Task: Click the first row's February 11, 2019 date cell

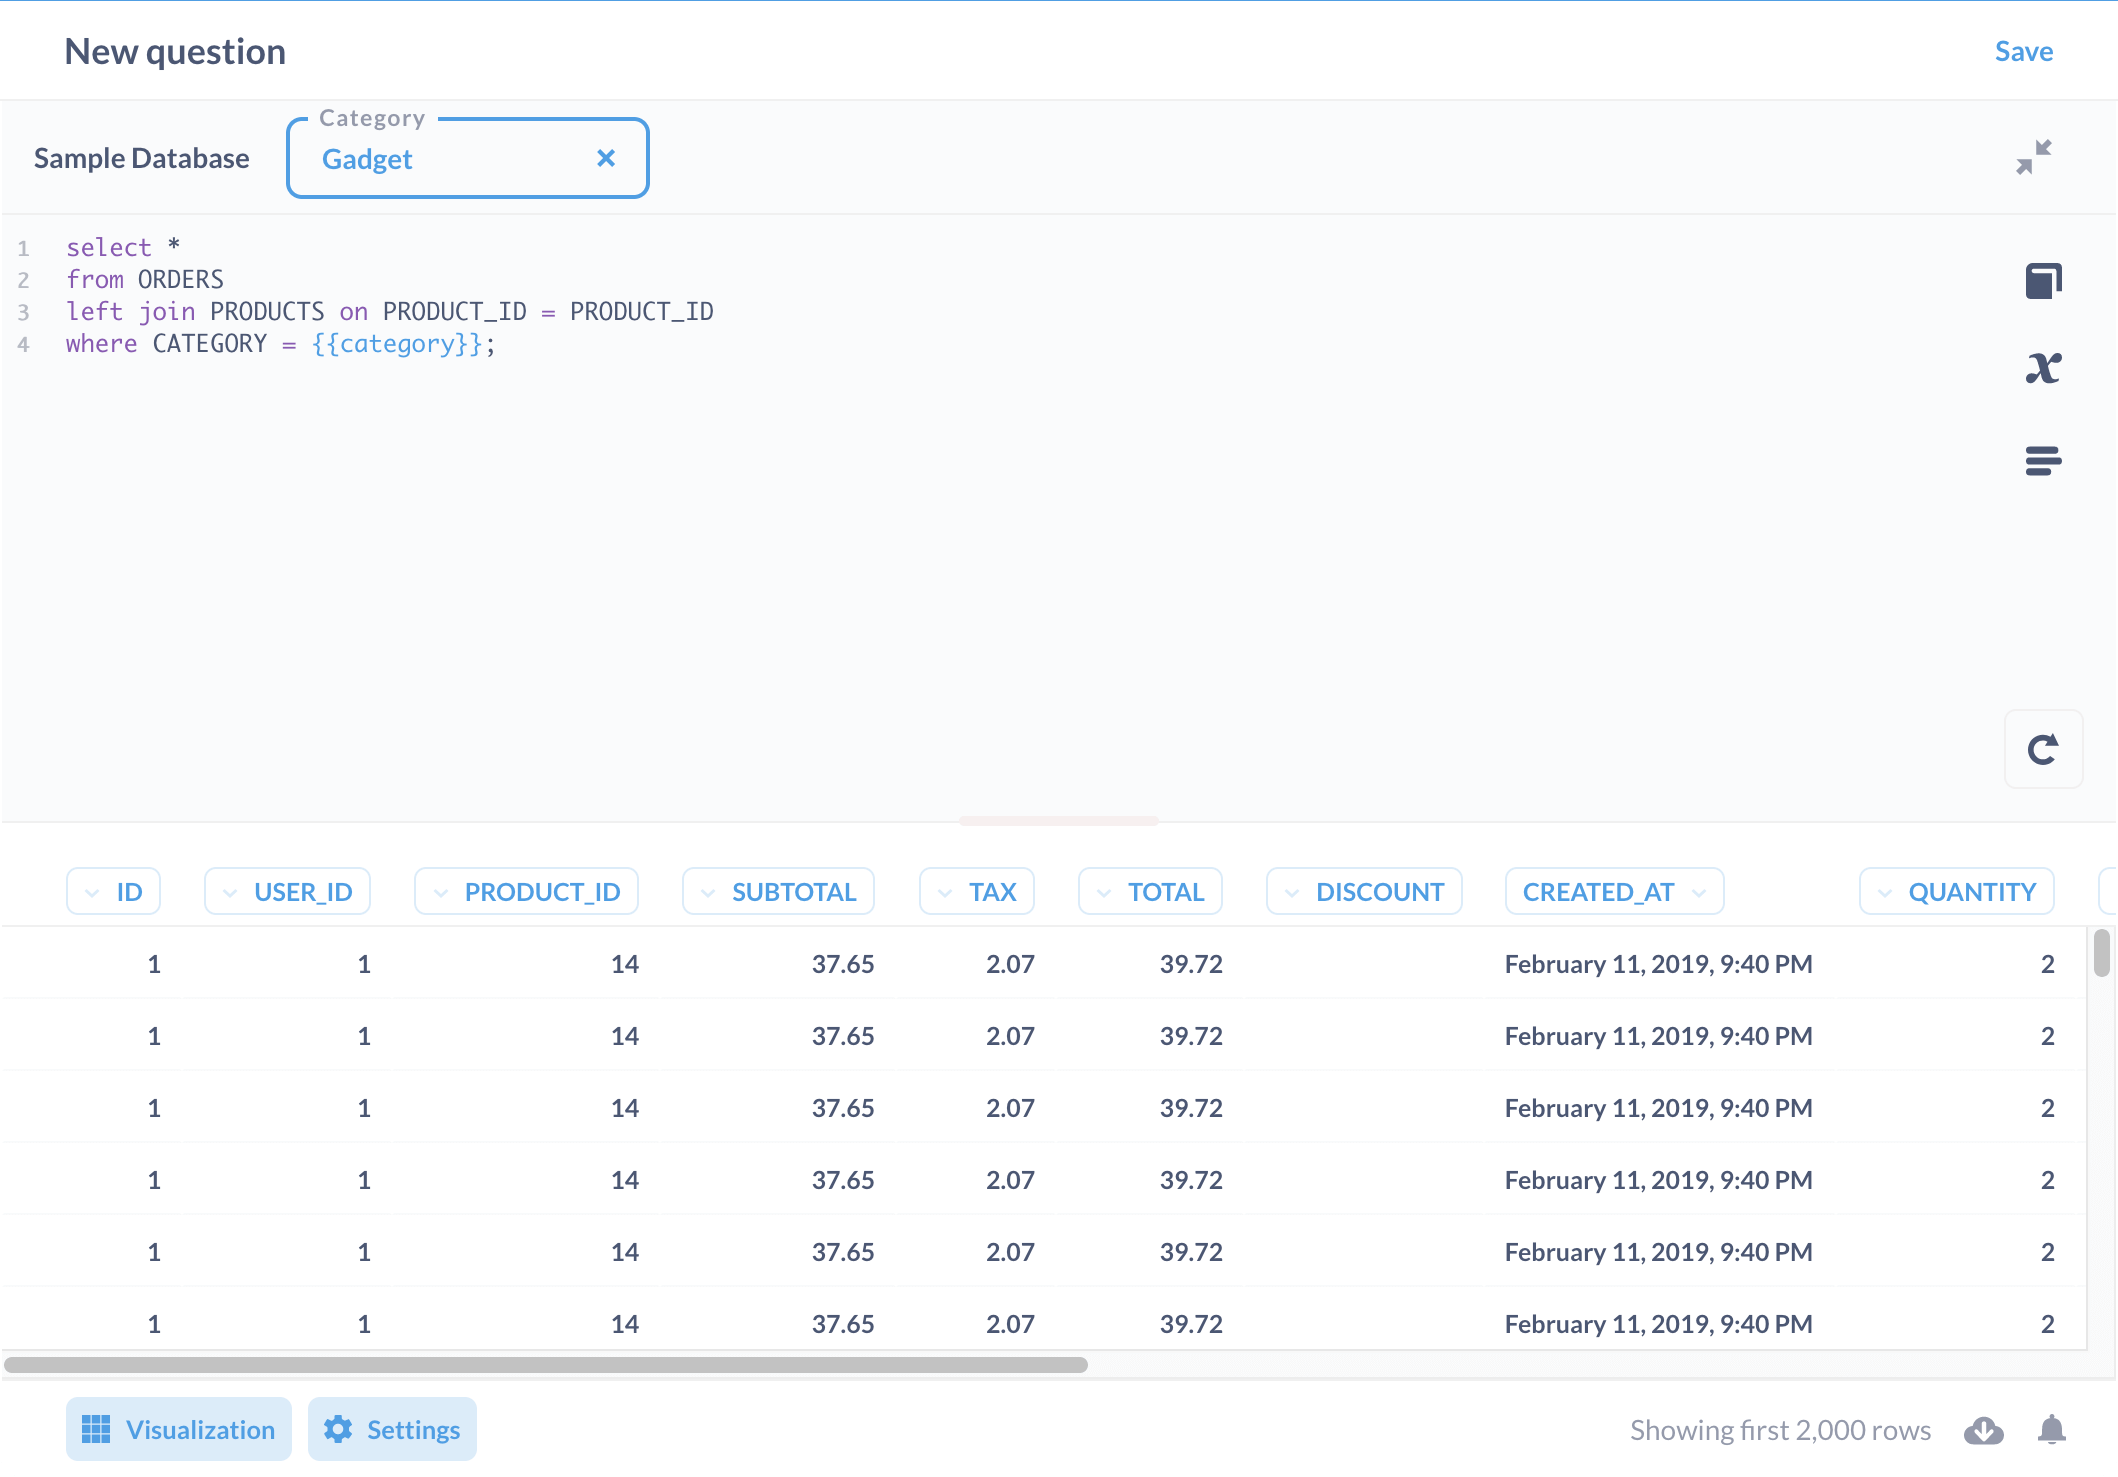Action: [1658, 964]
